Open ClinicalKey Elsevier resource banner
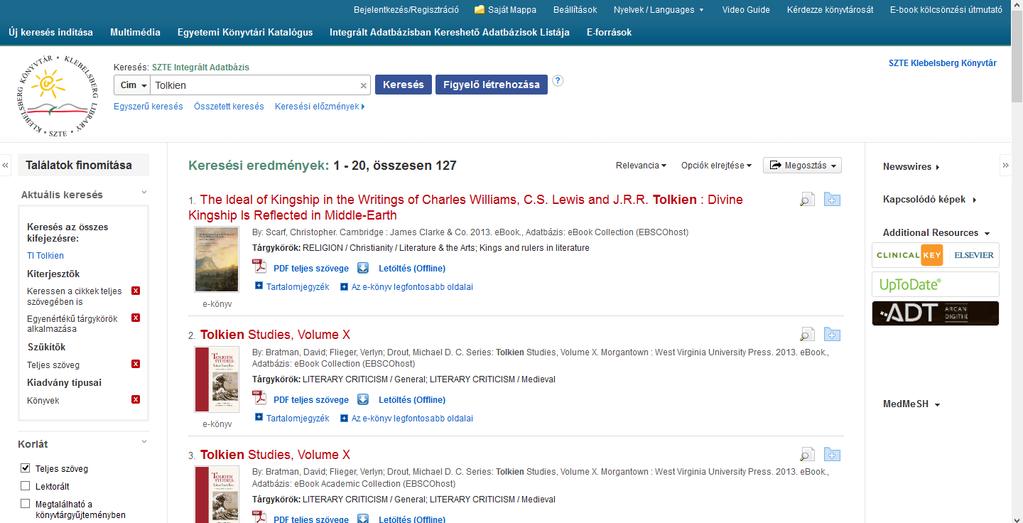Screen dimensions: 1023x523 point(936,255)
